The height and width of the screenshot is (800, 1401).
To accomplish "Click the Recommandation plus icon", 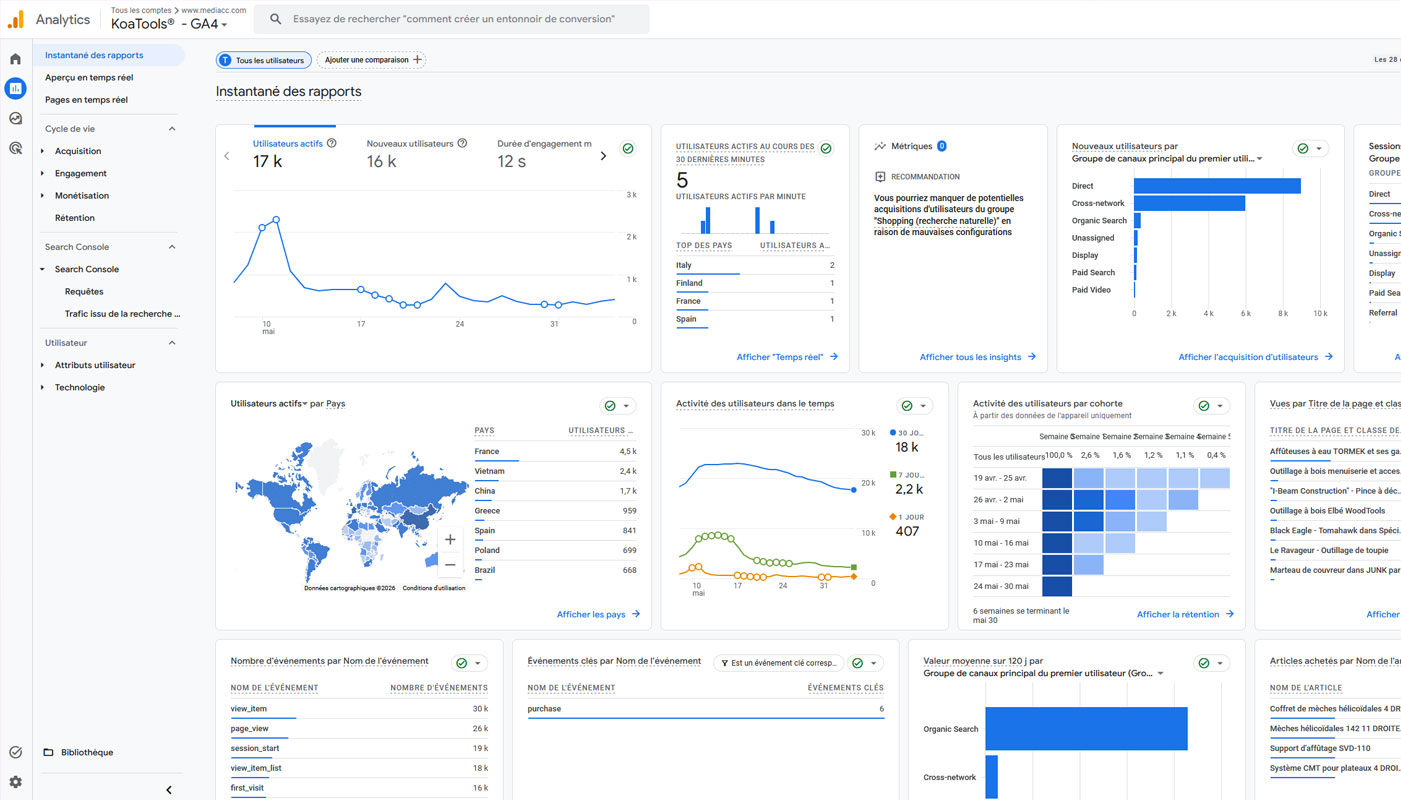I will pyautogui.click(x=880, y=177).
